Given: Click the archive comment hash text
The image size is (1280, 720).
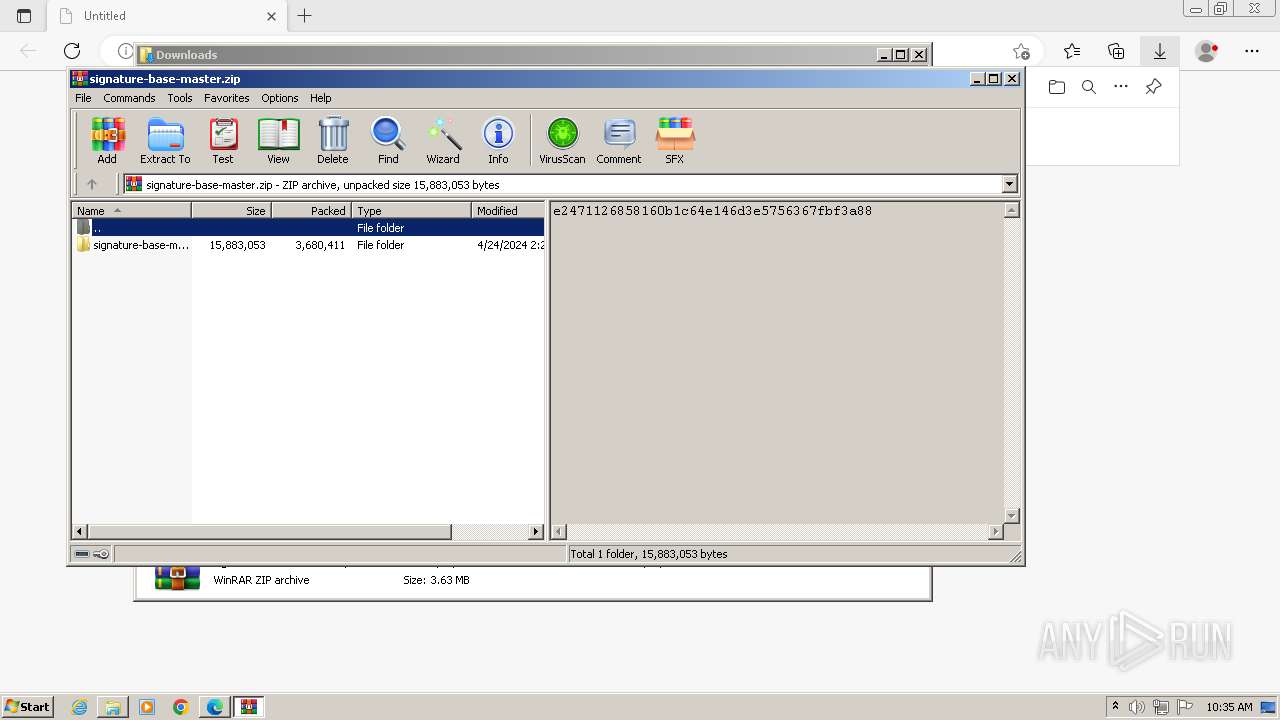Looking at the screenshot, I should coord(712,211).
